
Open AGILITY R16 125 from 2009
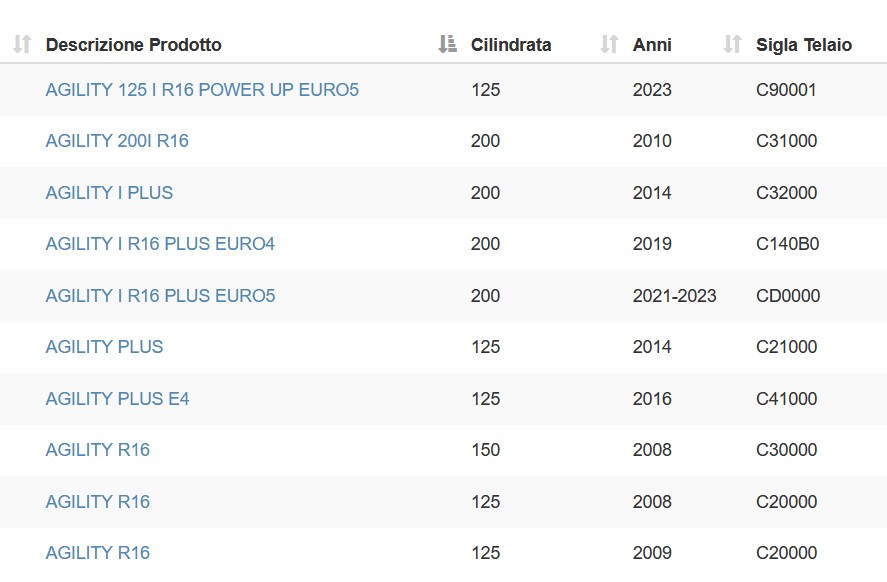point(98,553)
